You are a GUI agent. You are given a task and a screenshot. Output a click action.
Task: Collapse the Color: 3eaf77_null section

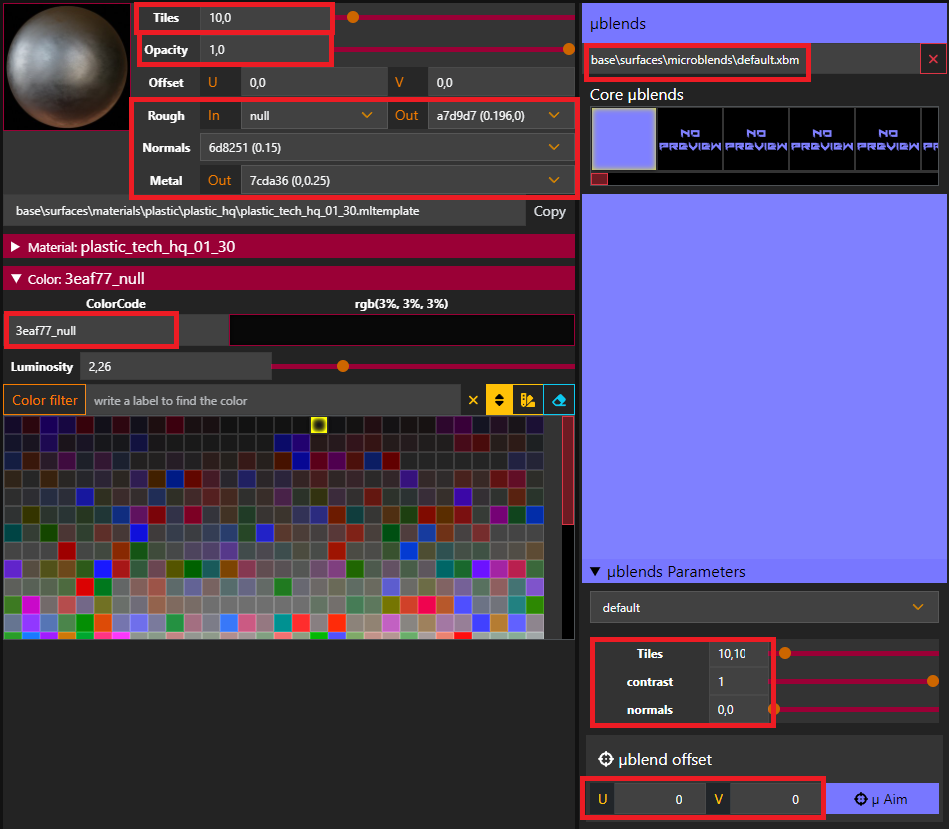[16, 279]
